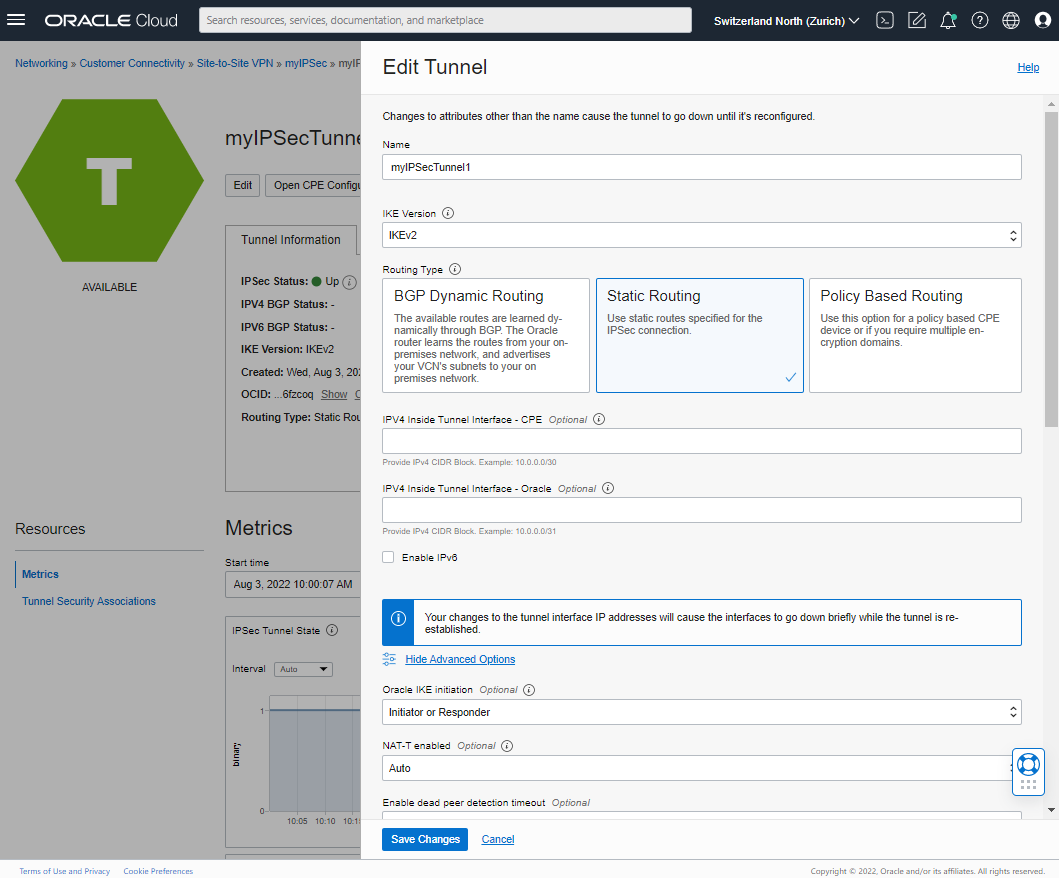
Task: Open the user profile avatar menu
Action: (x=1042, y=20)
